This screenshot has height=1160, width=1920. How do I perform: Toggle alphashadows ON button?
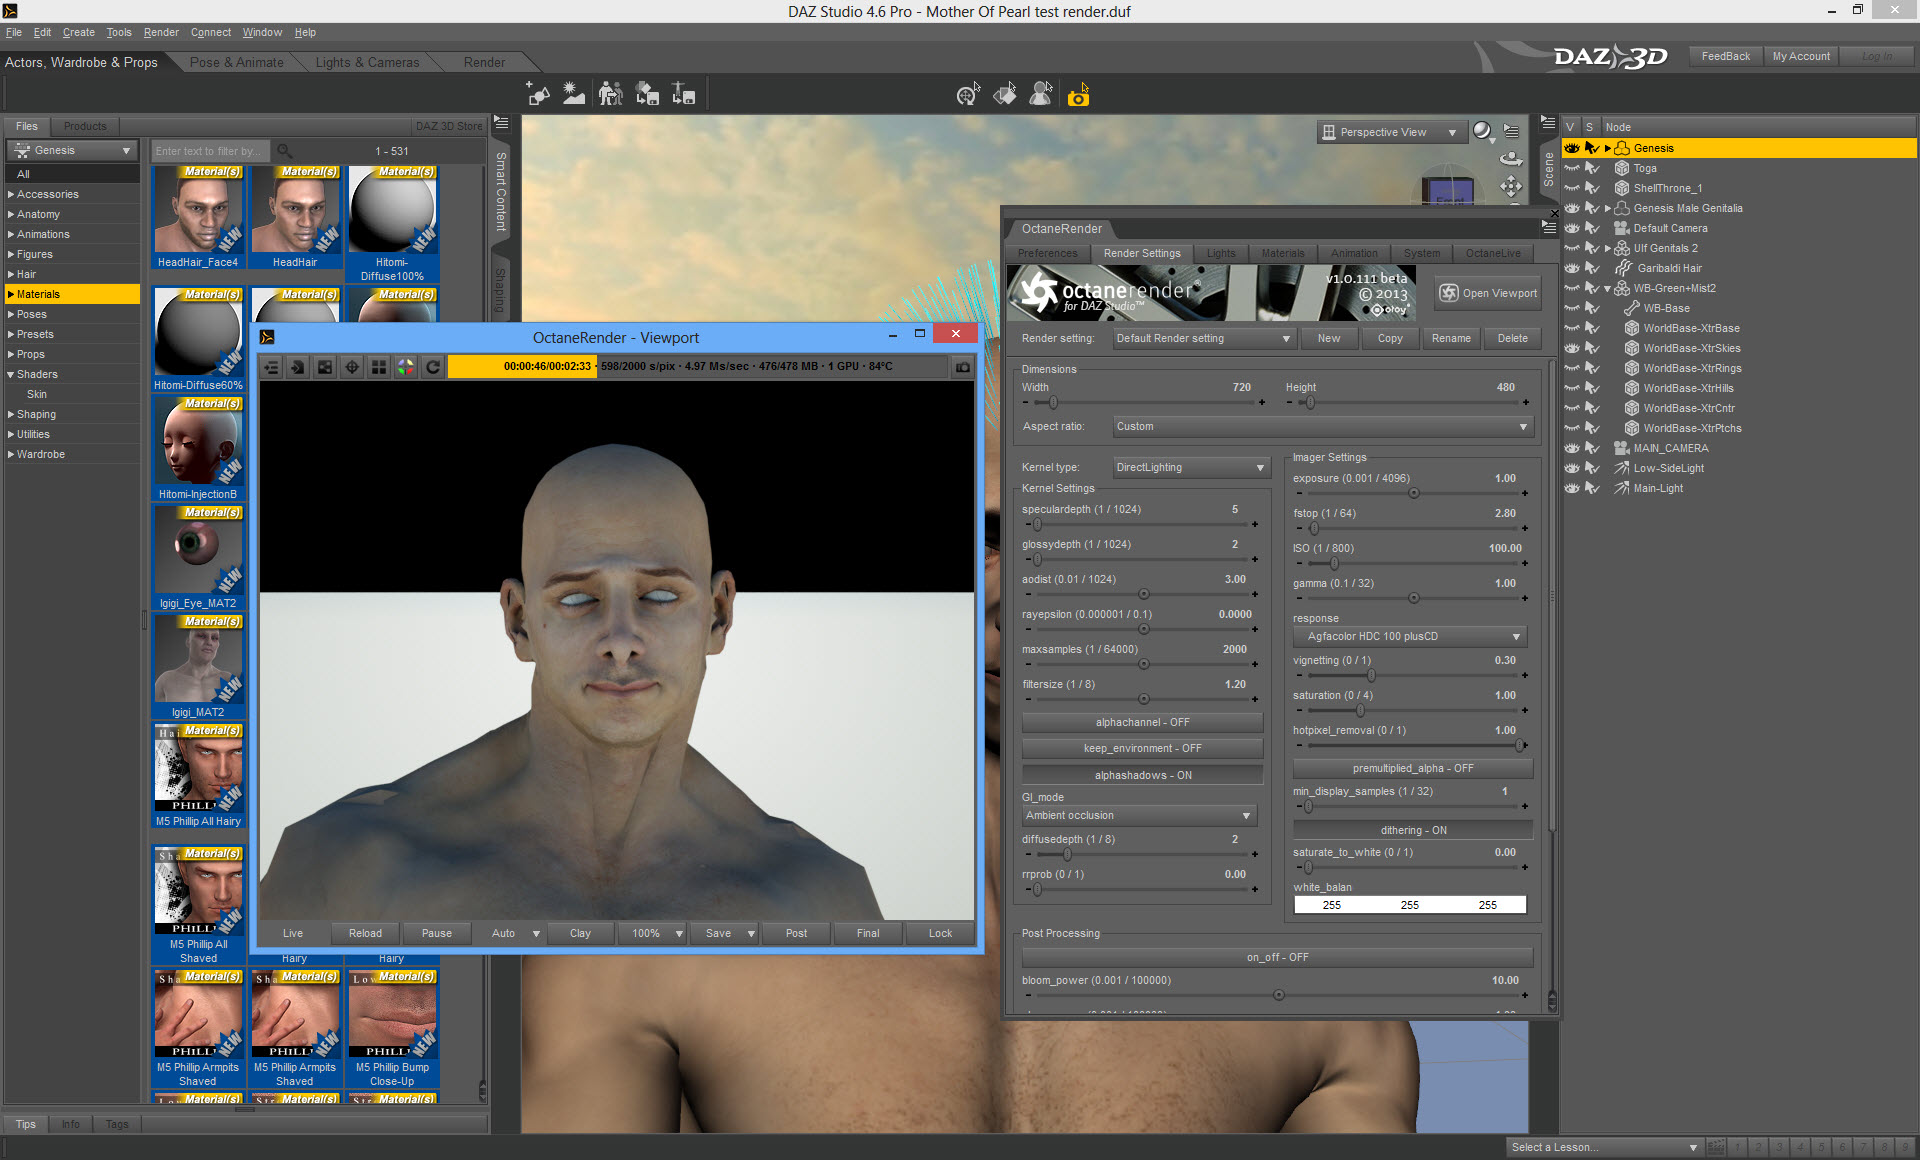(1142, 775)
